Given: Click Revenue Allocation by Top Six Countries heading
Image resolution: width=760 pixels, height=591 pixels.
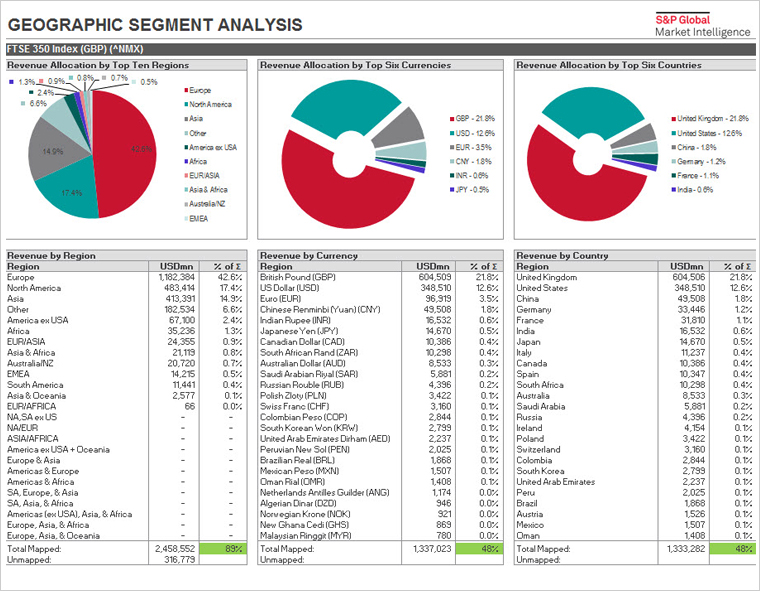Looking at the screenshot, I should point(609,65).
